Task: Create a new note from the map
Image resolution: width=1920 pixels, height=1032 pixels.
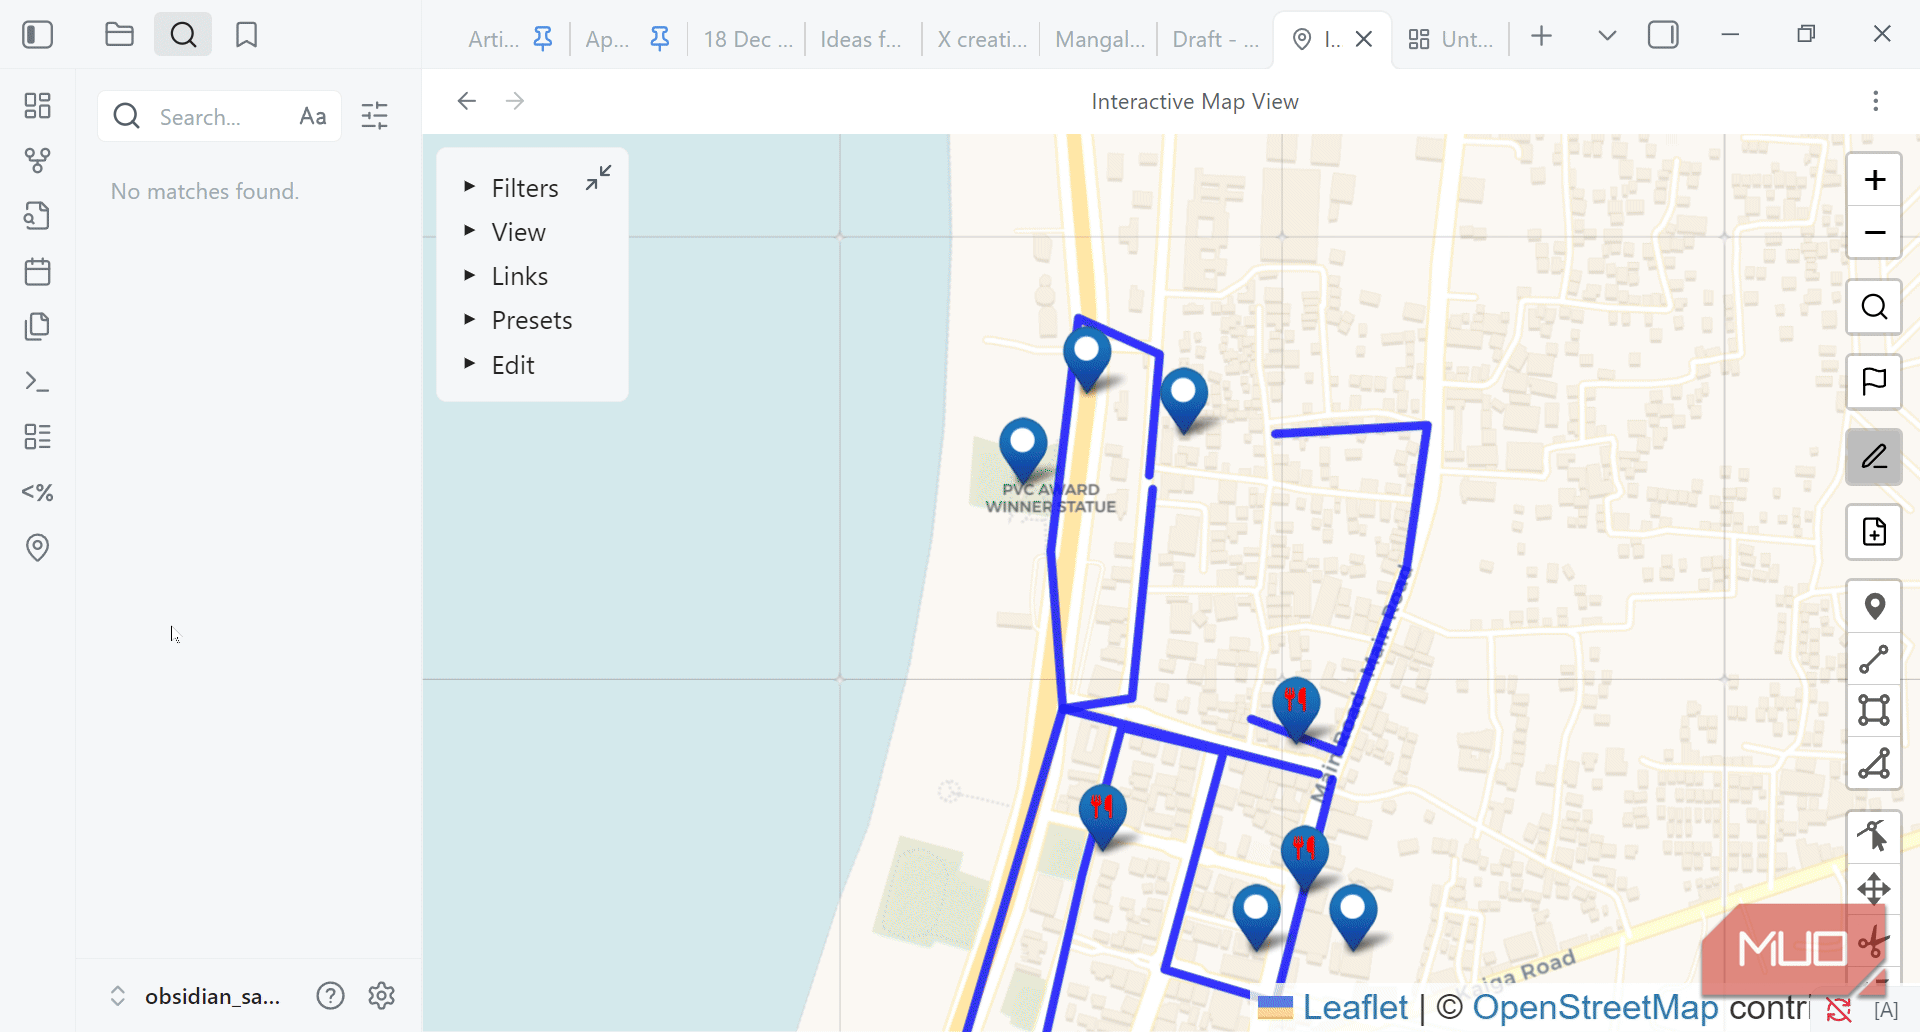Action: pos(1874,532)
